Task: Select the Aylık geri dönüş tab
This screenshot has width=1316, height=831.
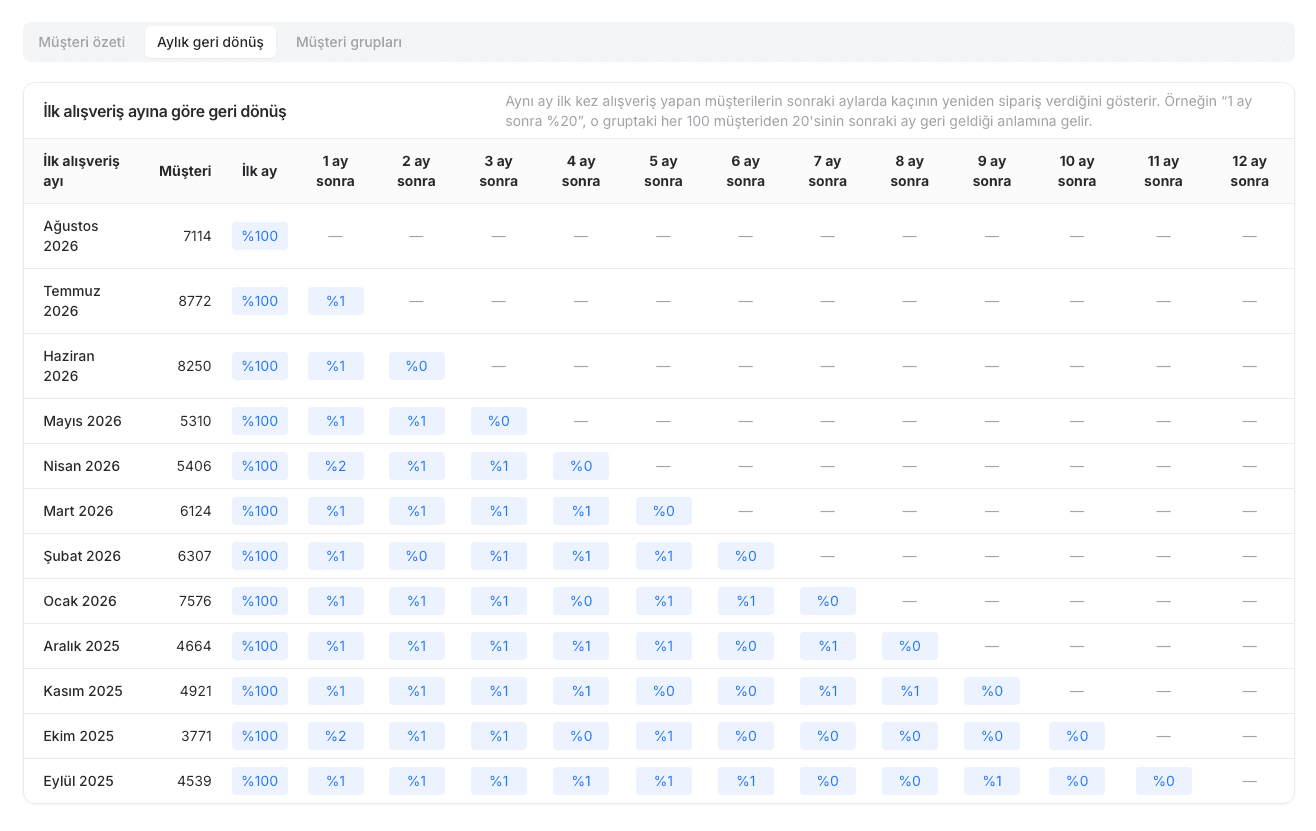Action: point(210,42)
